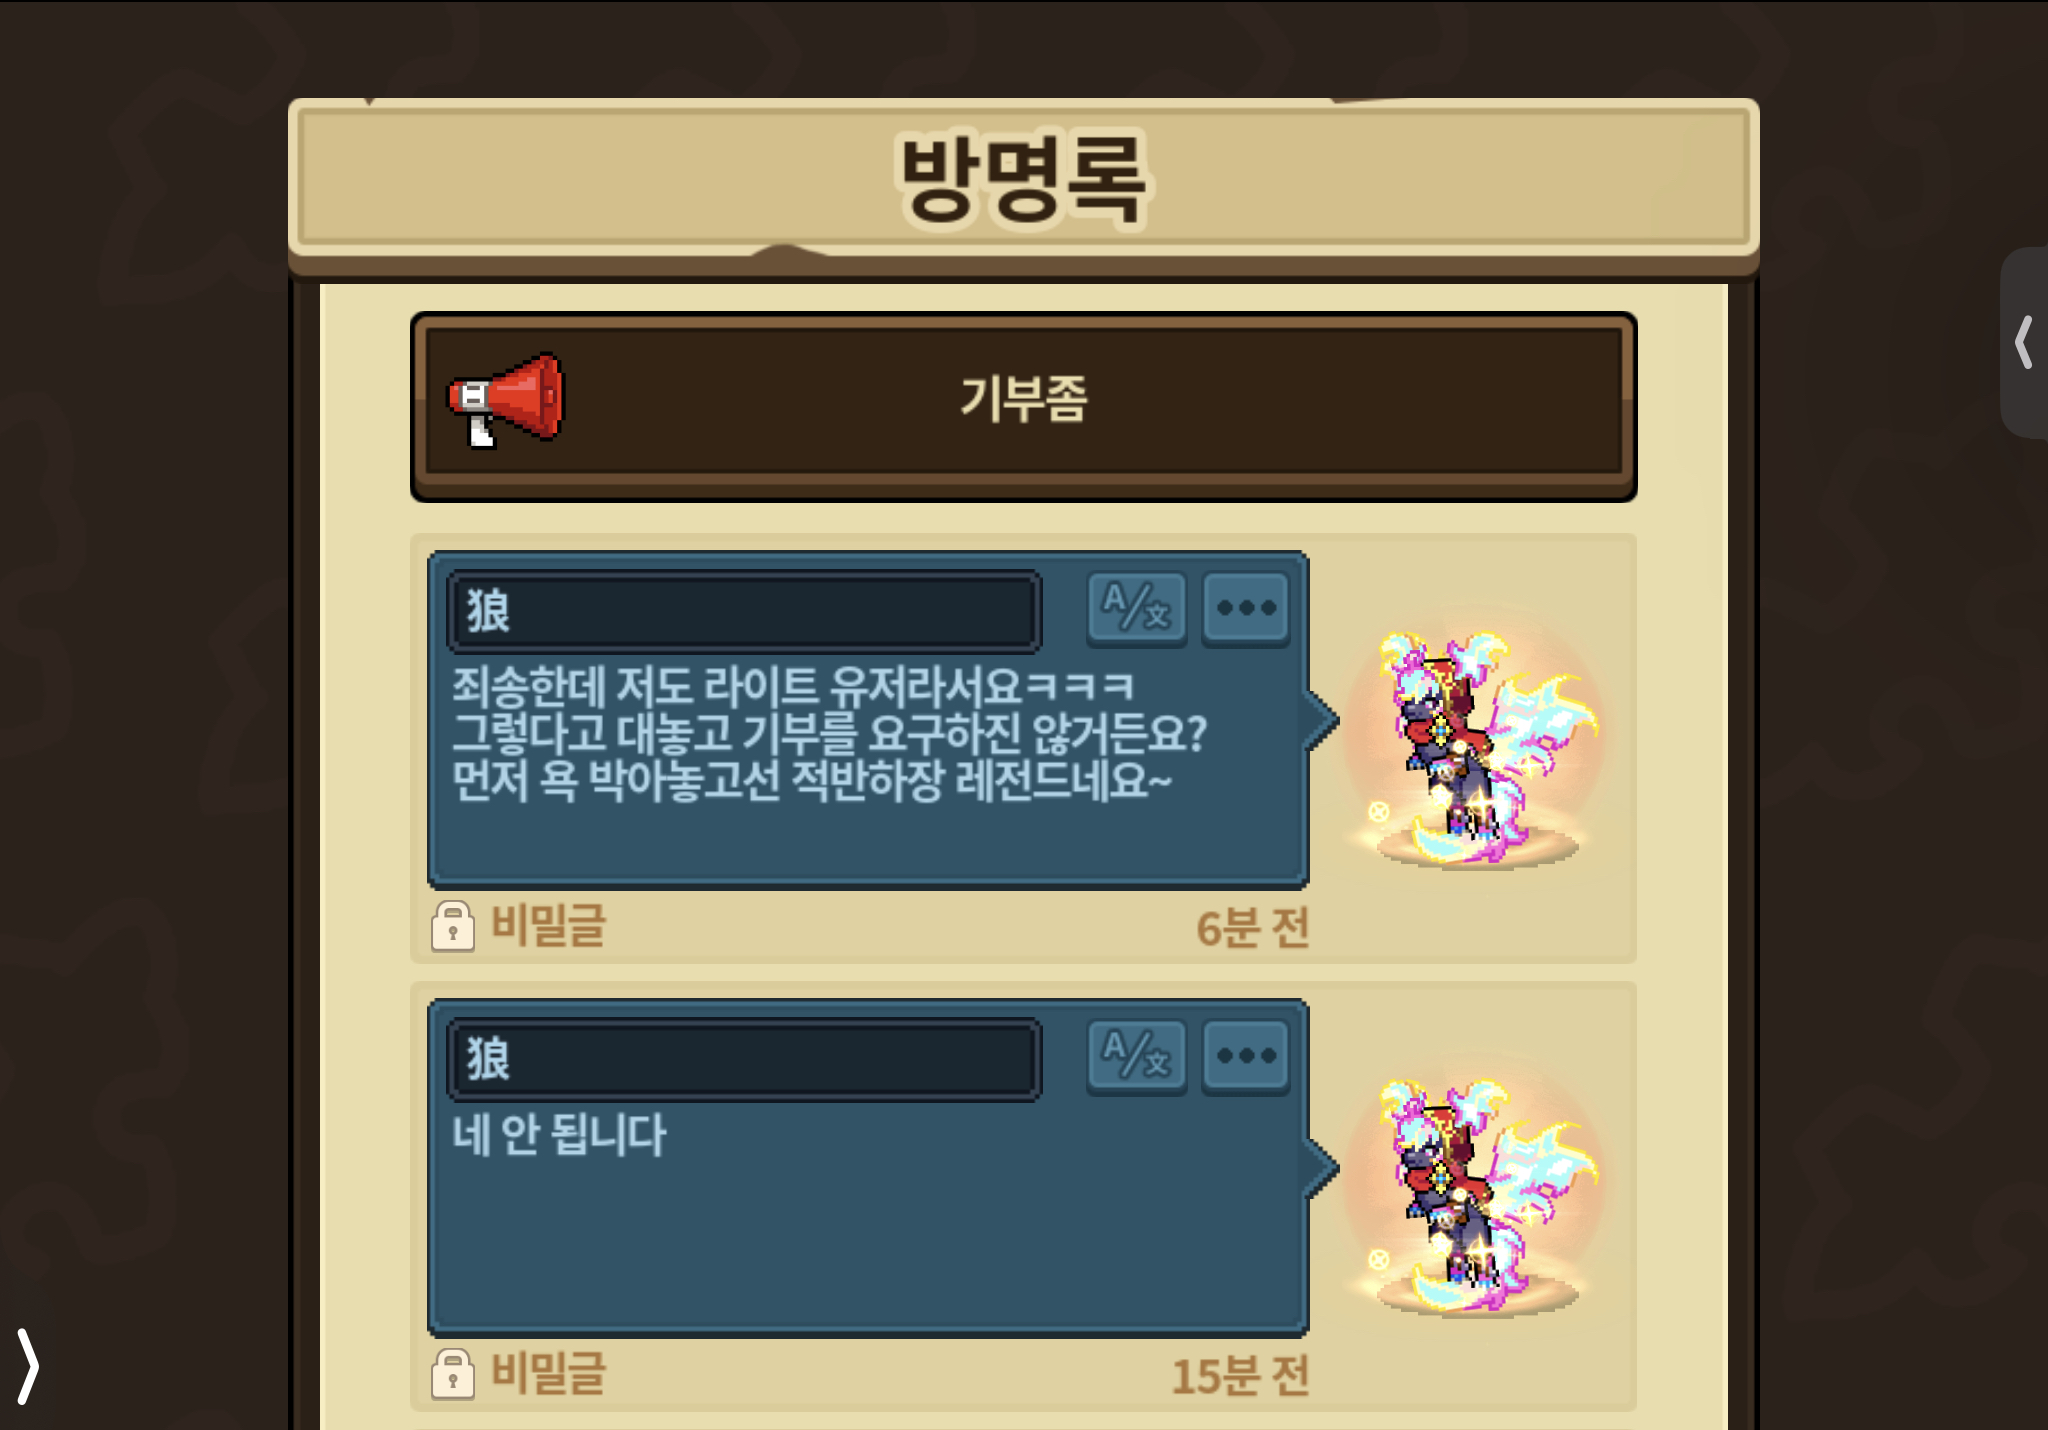Open the '기부좀' announcement banner

click(1024, 406)
